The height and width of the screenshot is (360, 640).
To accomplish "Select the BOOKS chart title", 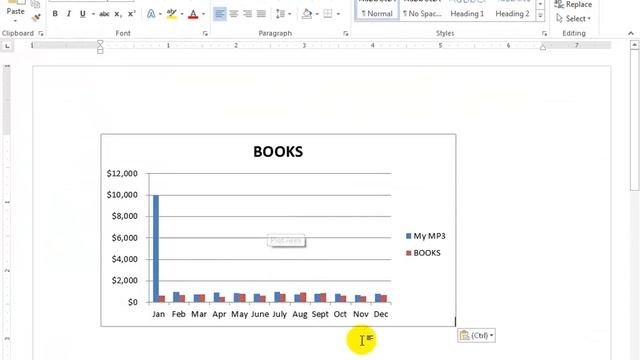I will point(278,151).
